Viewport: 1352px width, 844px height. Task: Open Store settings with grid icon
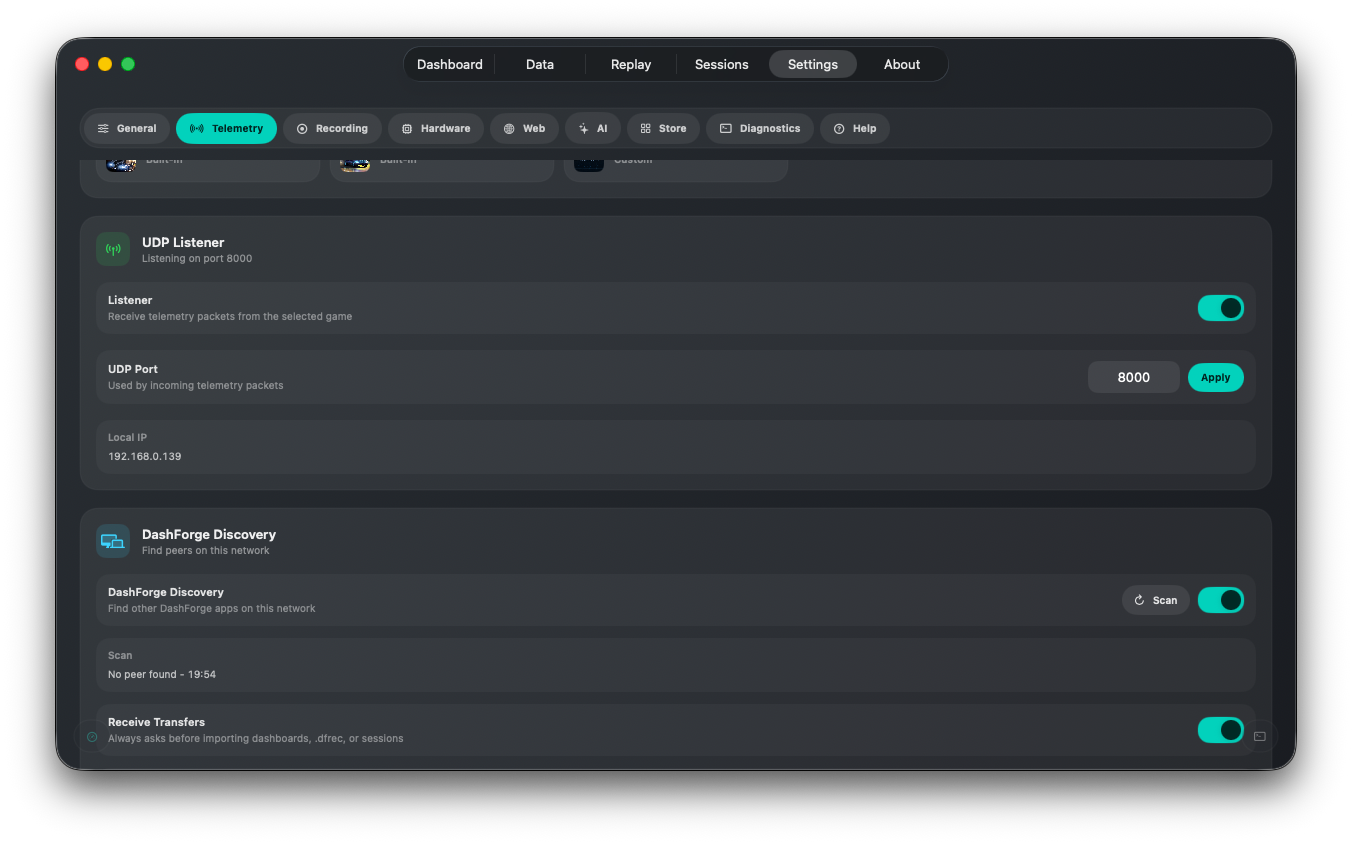click(x=663, y=128)
